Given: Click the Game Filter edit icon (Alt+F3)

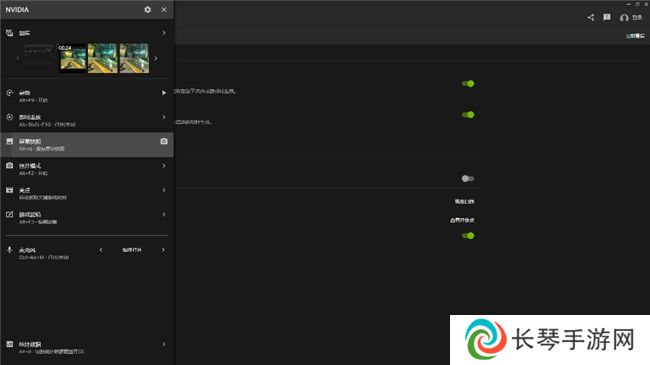Looking at the screenshot, I should pos(10,214).
